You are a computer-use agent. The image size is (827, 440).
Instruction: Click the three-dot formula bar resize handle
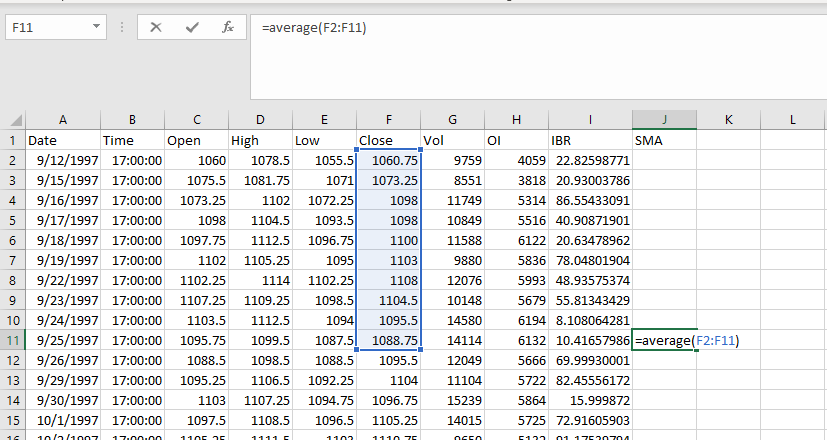(x=121, y=28)
